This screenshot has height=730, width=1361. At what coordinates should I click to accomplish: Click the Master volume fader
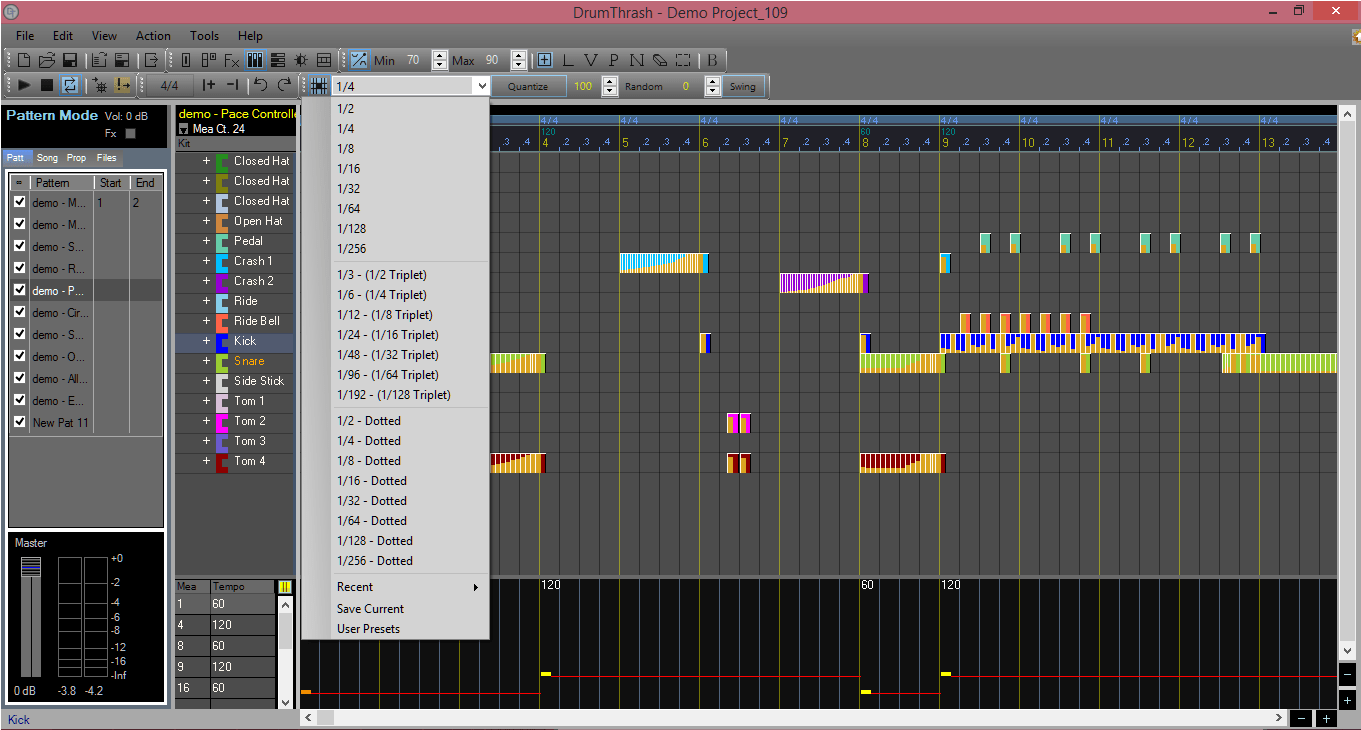point(31,567)
